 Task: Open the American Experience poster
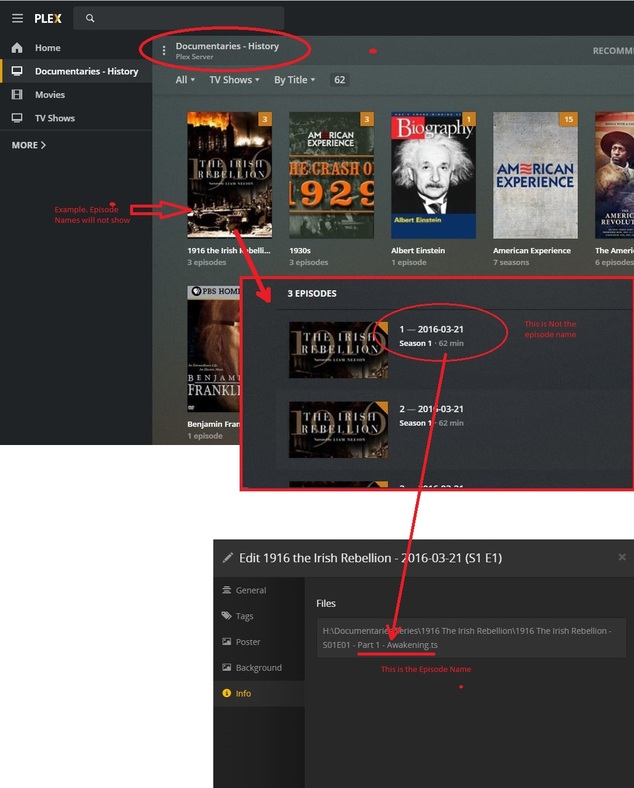(536, 175)
